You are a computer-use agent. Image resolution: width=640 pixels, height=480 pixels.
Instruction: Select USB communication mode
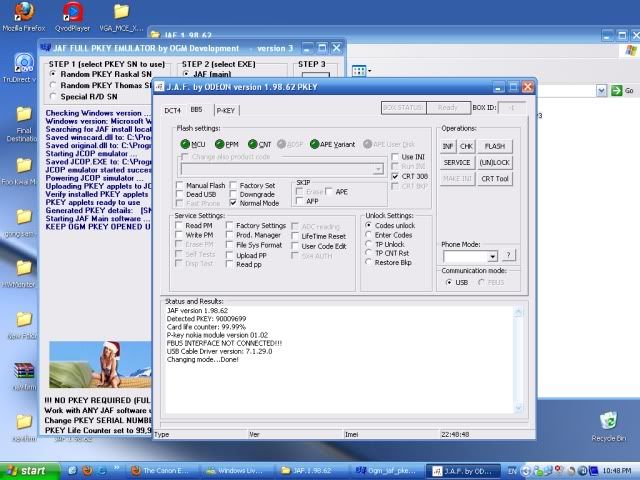click(x=449, y=282)
